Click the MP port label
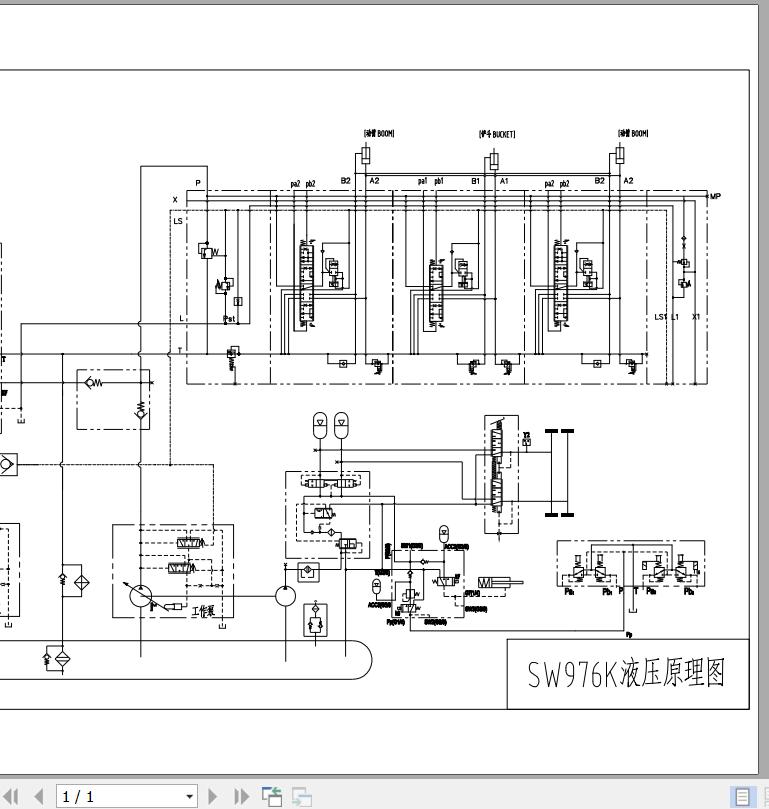The height and width of the screenshot is (809, 769). (715, 196)
